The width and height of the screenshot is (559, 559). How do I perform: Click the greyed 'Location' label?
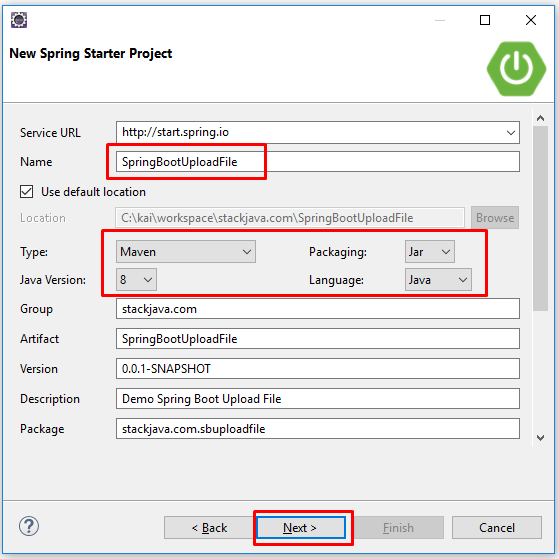(x=43, y=218)
